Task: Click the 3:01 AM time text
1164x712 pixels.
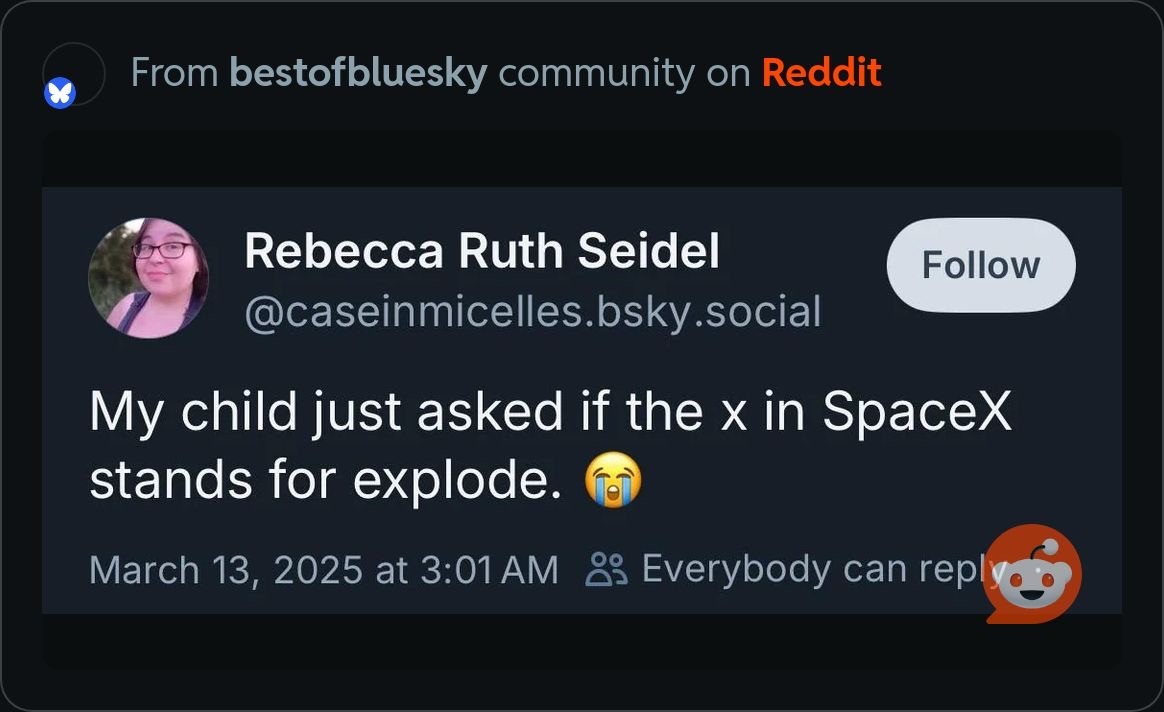Action: pyautogui.click(x=488, y=570)
